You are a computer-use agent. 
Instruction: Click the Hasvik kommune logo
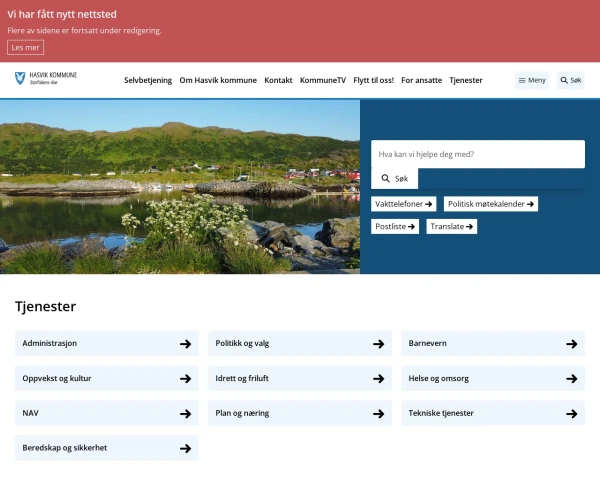click(x=46, y=80)
